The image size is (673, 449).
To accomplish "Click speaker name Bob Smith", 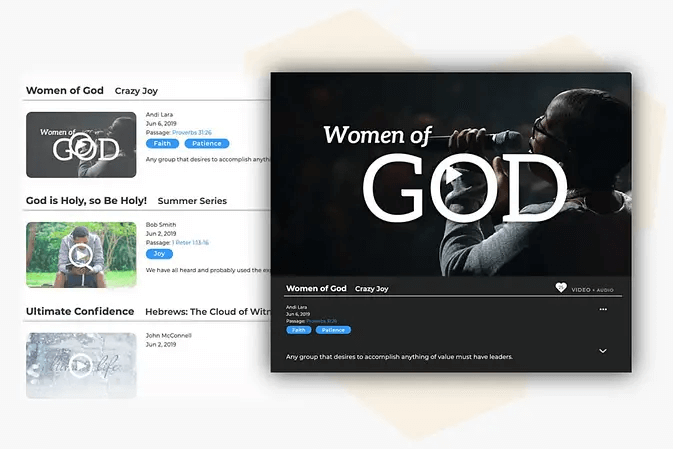I will 161,224.
